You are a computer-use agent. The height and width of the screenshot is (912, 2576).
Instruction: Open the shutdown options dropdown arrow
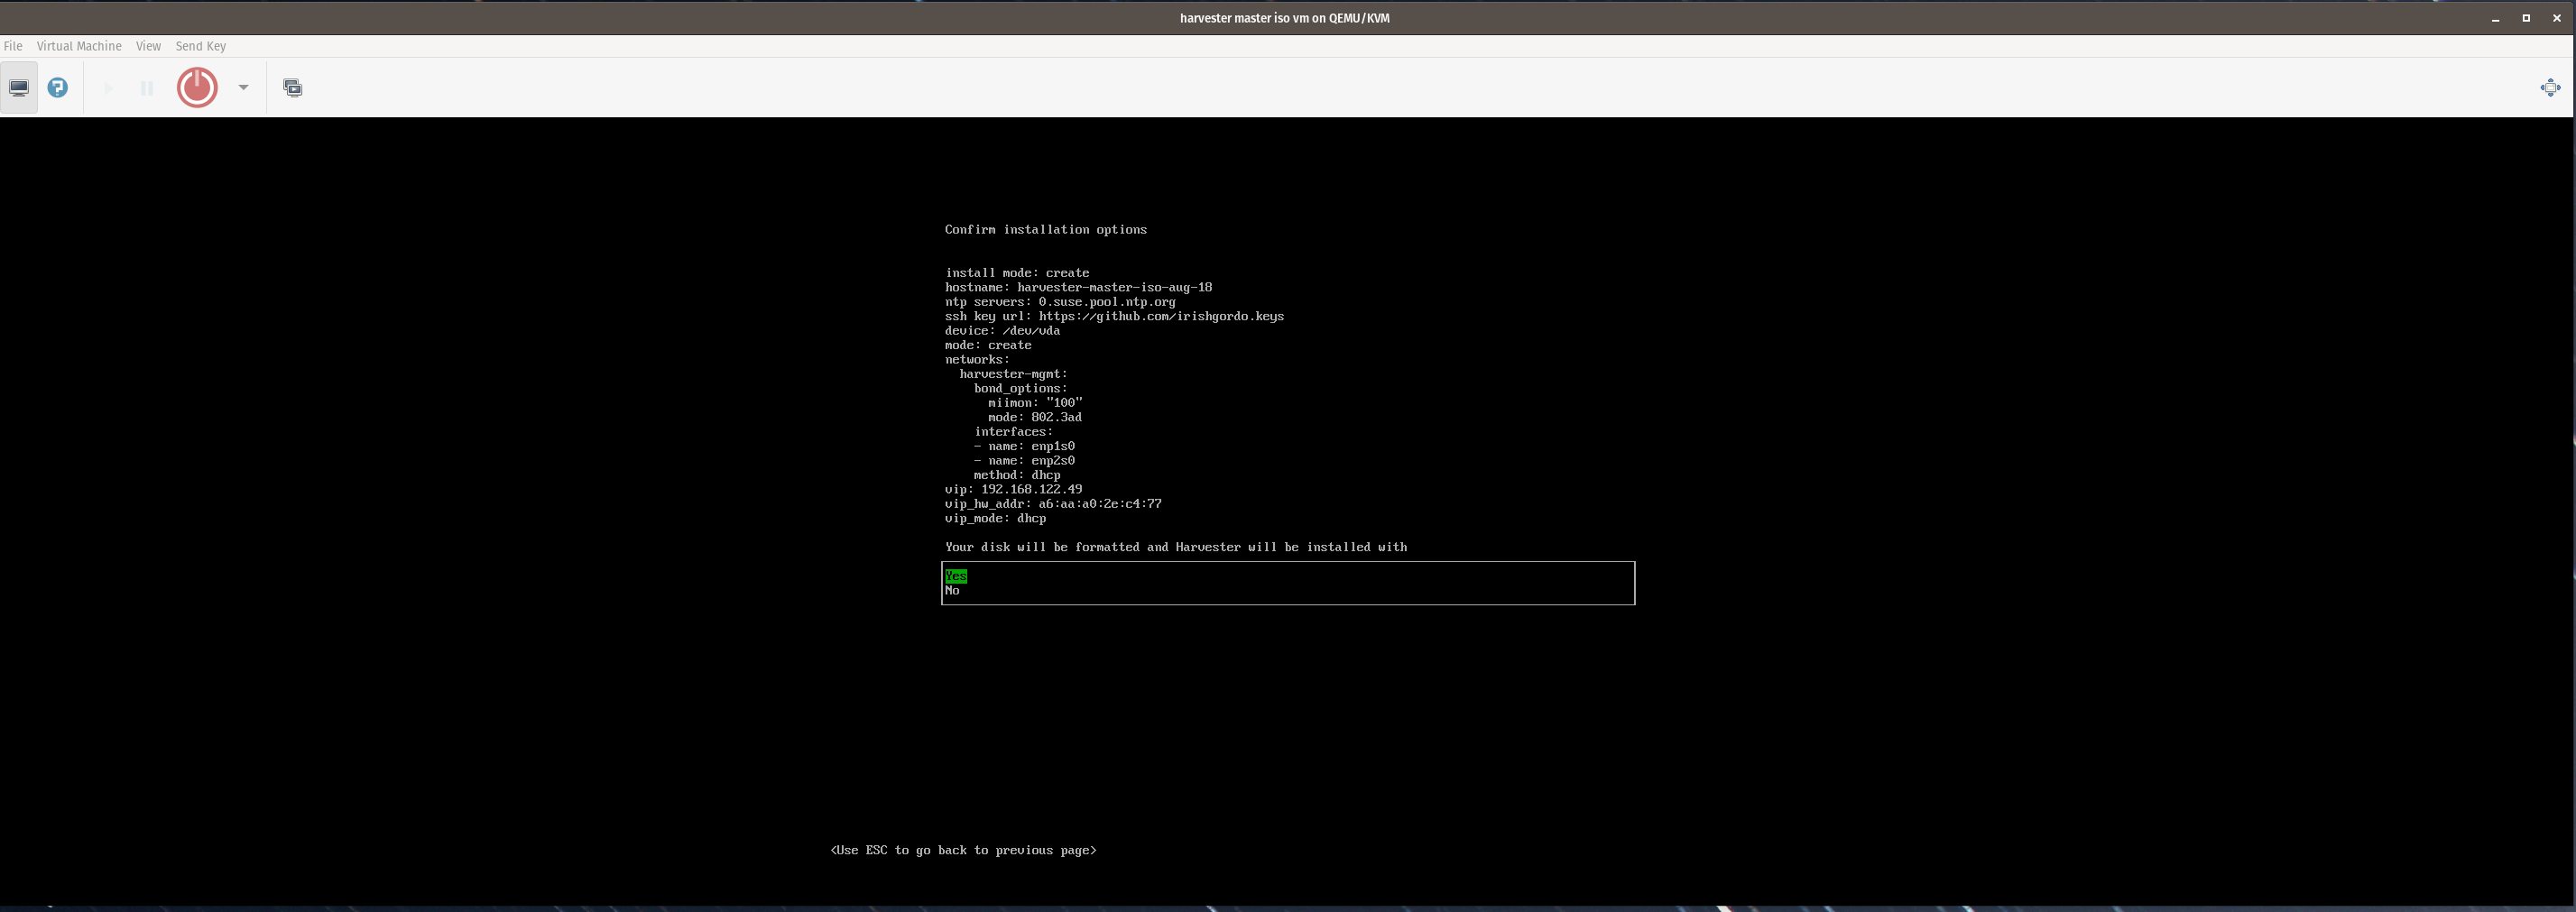coord(242,87)
